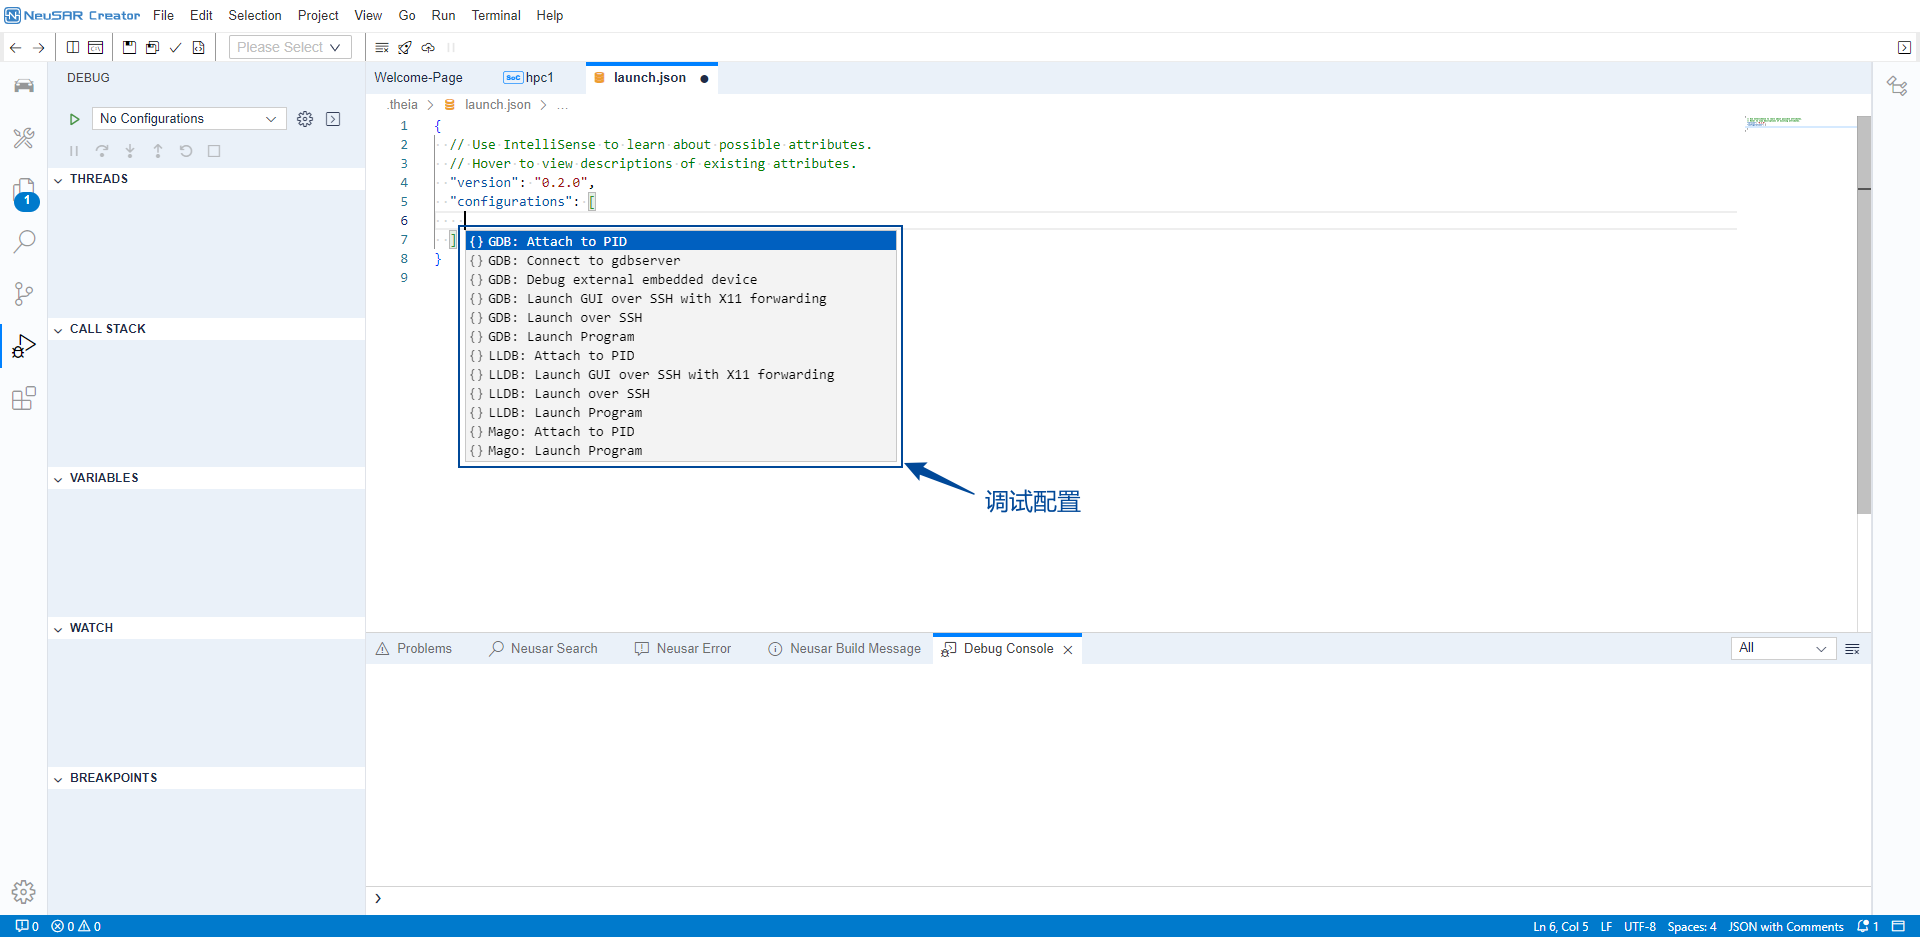1920x937 pixels.
Task: Click JSON with Comments language mode
Action: (1785, 926)
